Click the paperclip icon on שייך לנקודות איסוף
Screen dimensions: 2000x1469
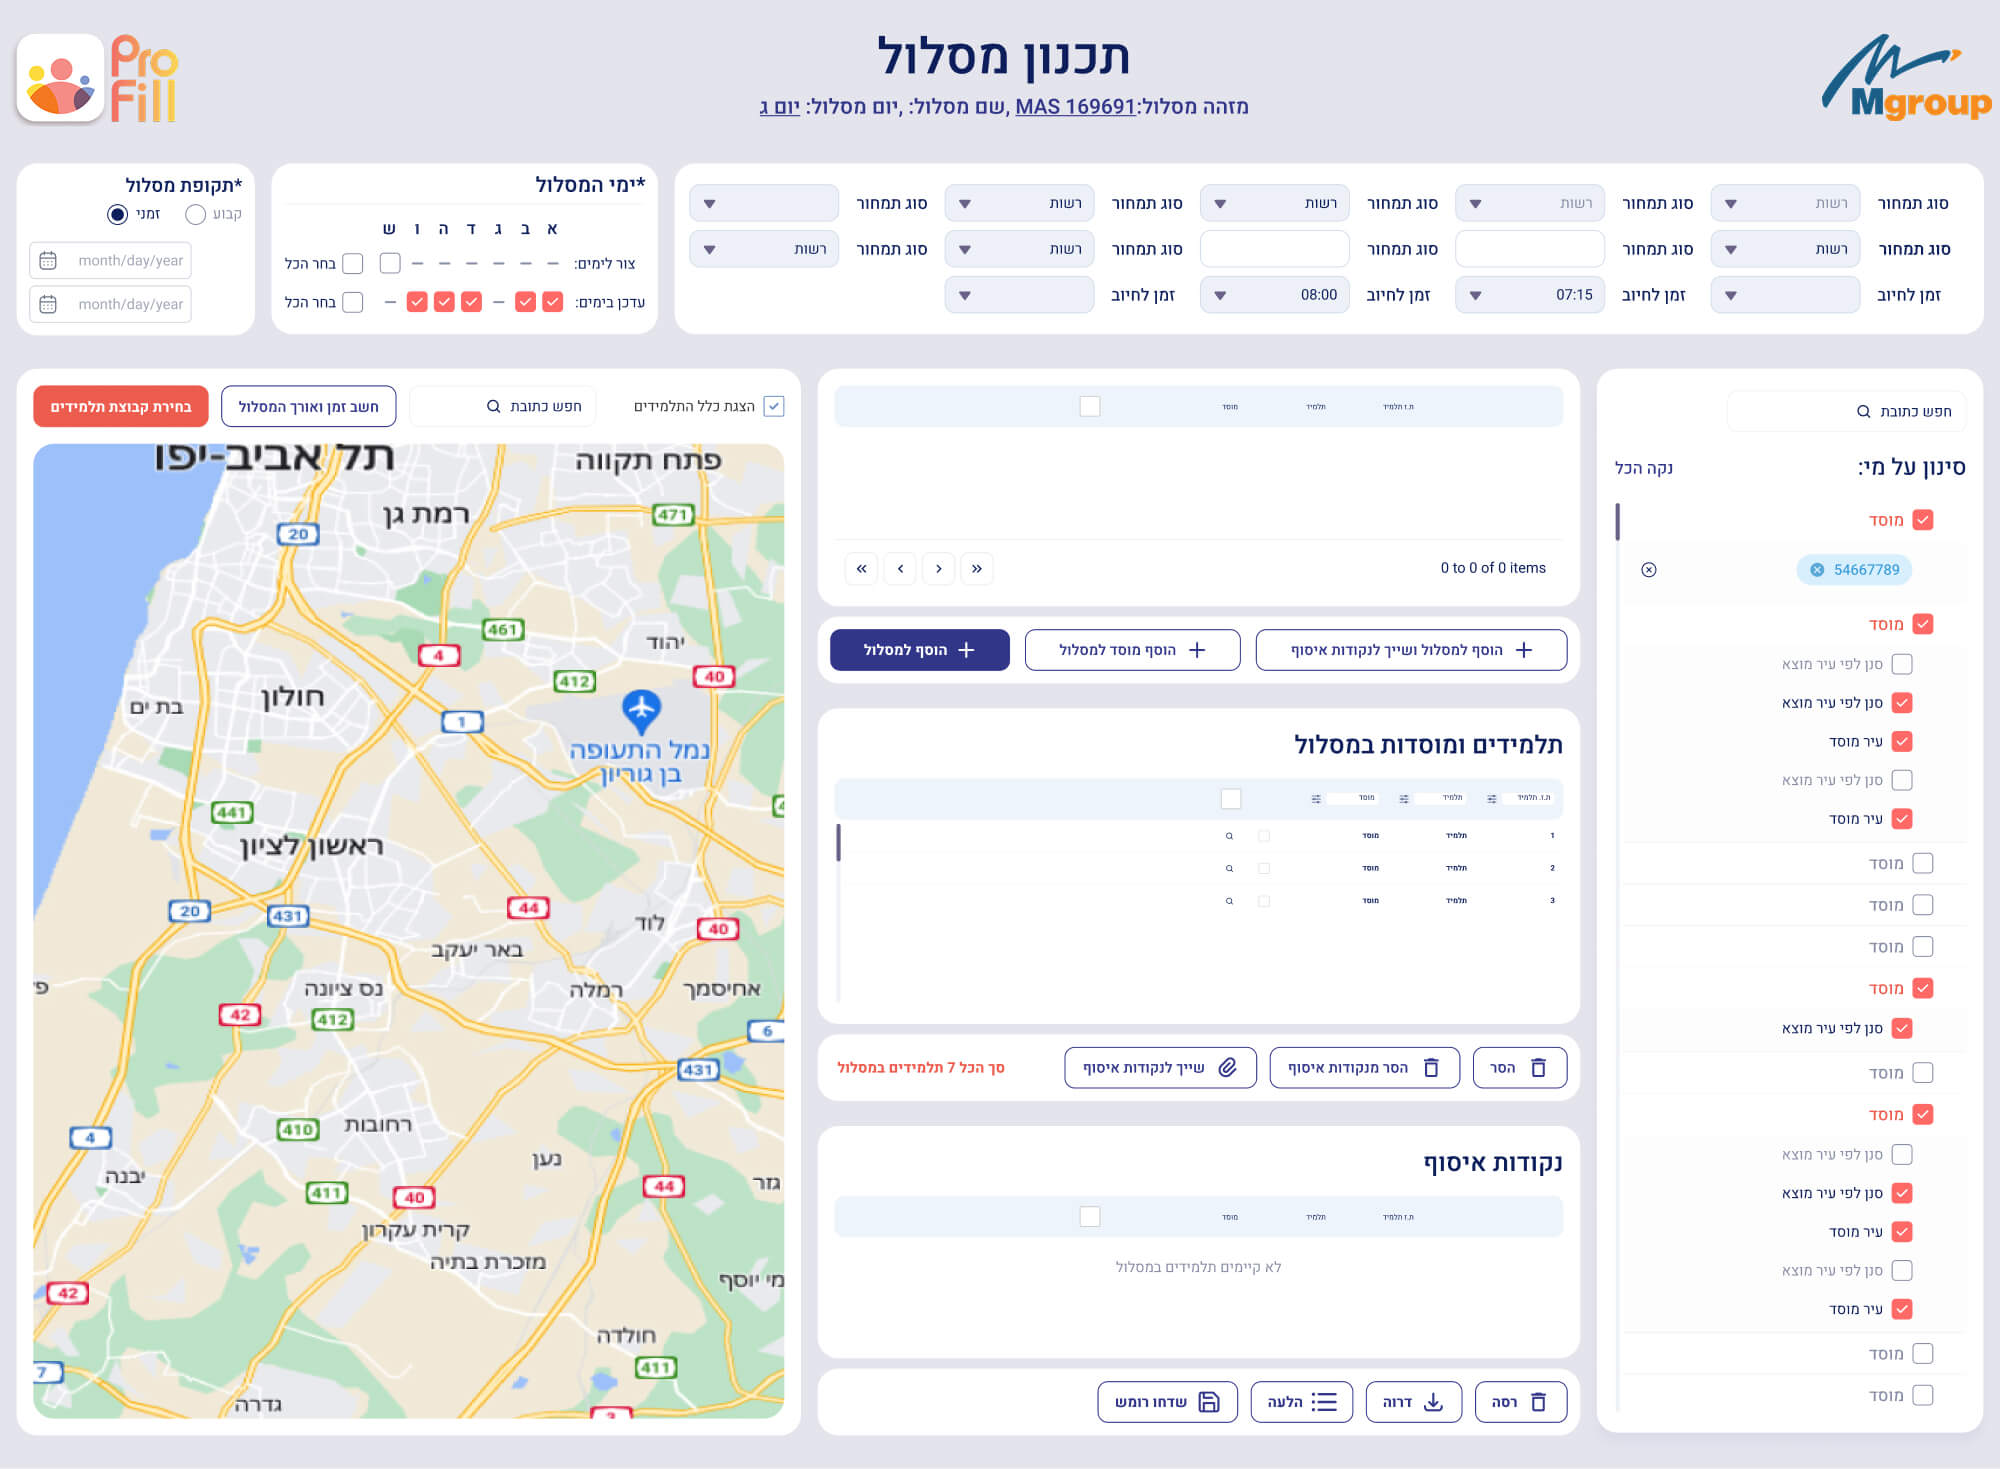pyautogui.click(x=1227, y=1067)
